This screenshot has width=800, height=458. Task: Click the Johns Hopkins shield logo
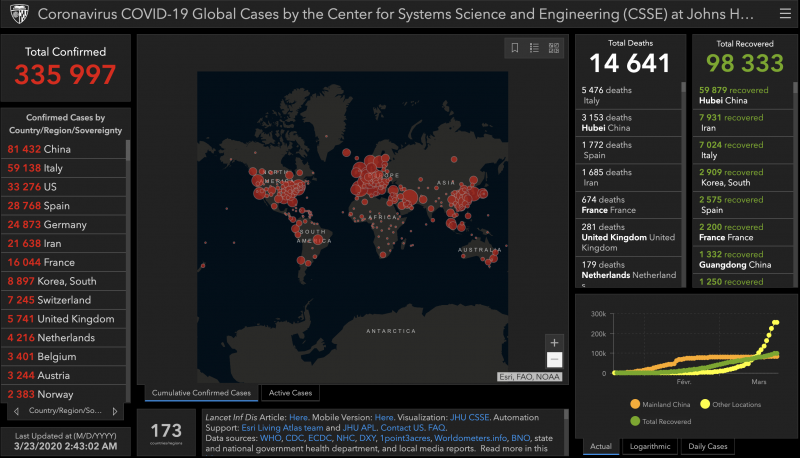(x=19, y=14)
